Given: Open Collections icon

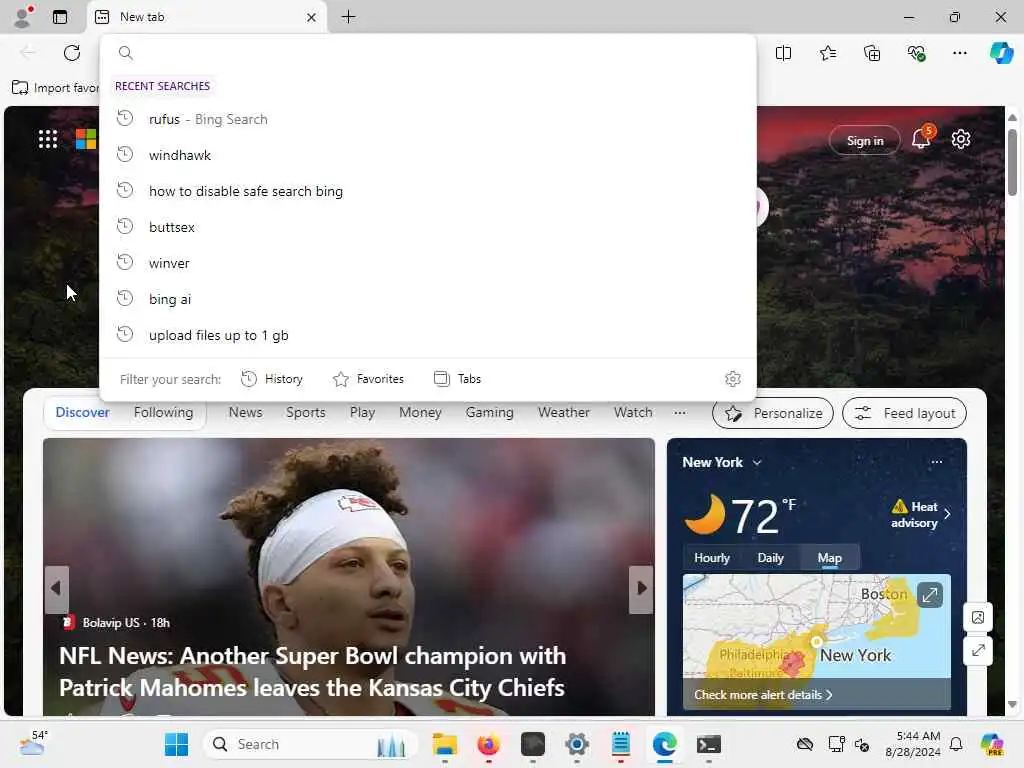Looking at the screenshot, I should tap(872, 53).
